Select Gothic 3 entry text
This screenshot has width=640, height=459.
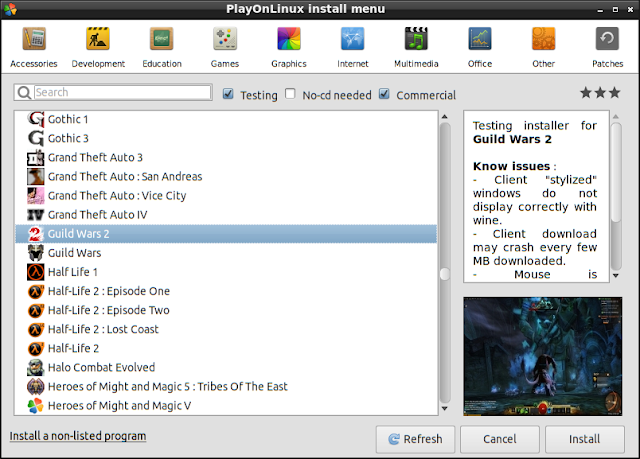click(68, 138)
